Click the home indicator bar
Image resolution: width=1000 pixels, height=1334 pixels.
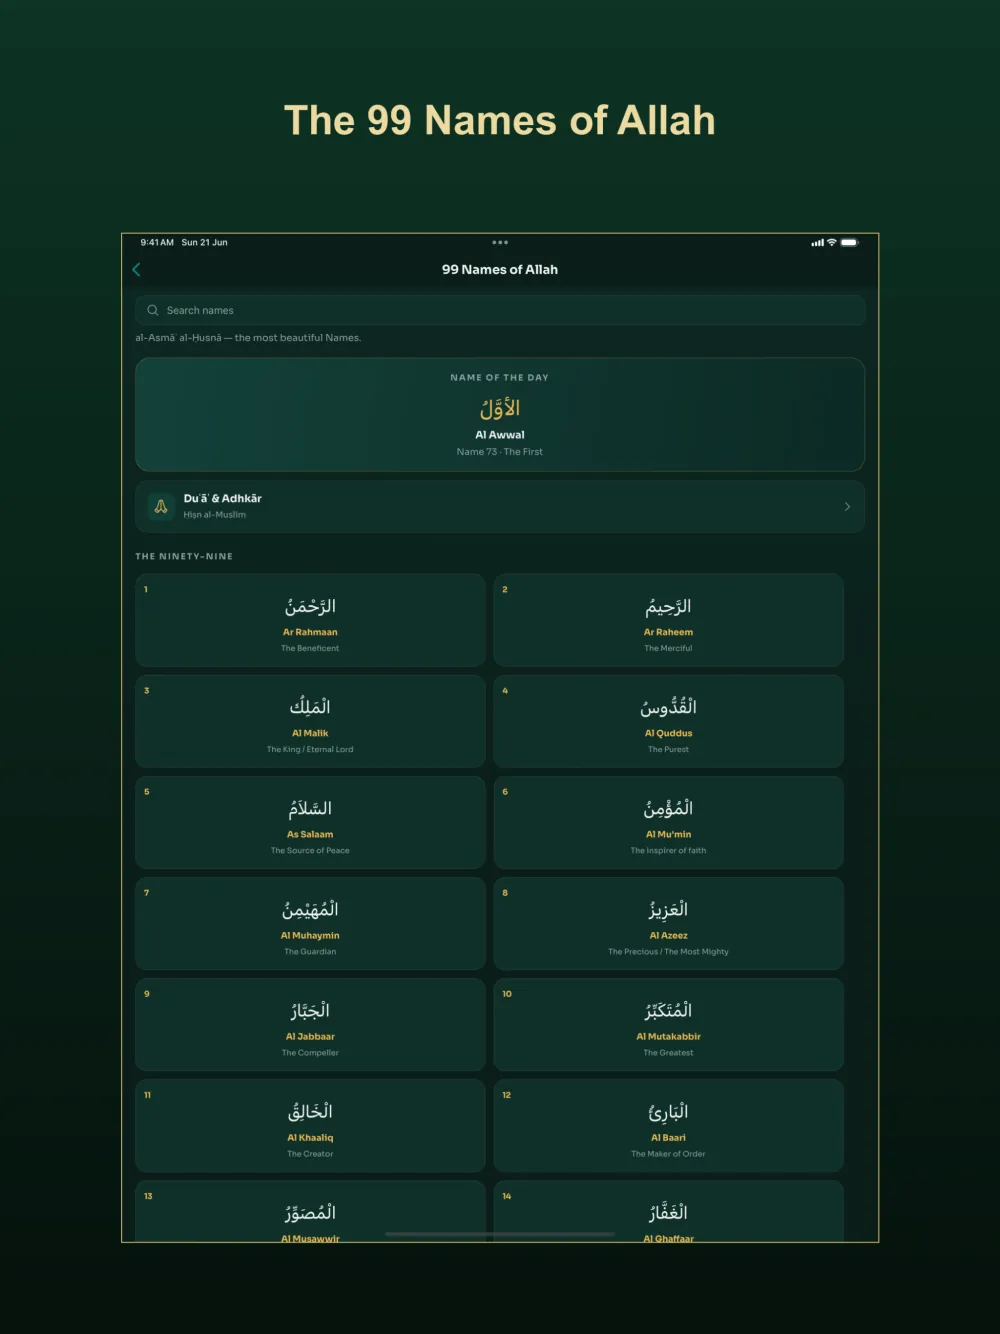[x=500, y=1235]
